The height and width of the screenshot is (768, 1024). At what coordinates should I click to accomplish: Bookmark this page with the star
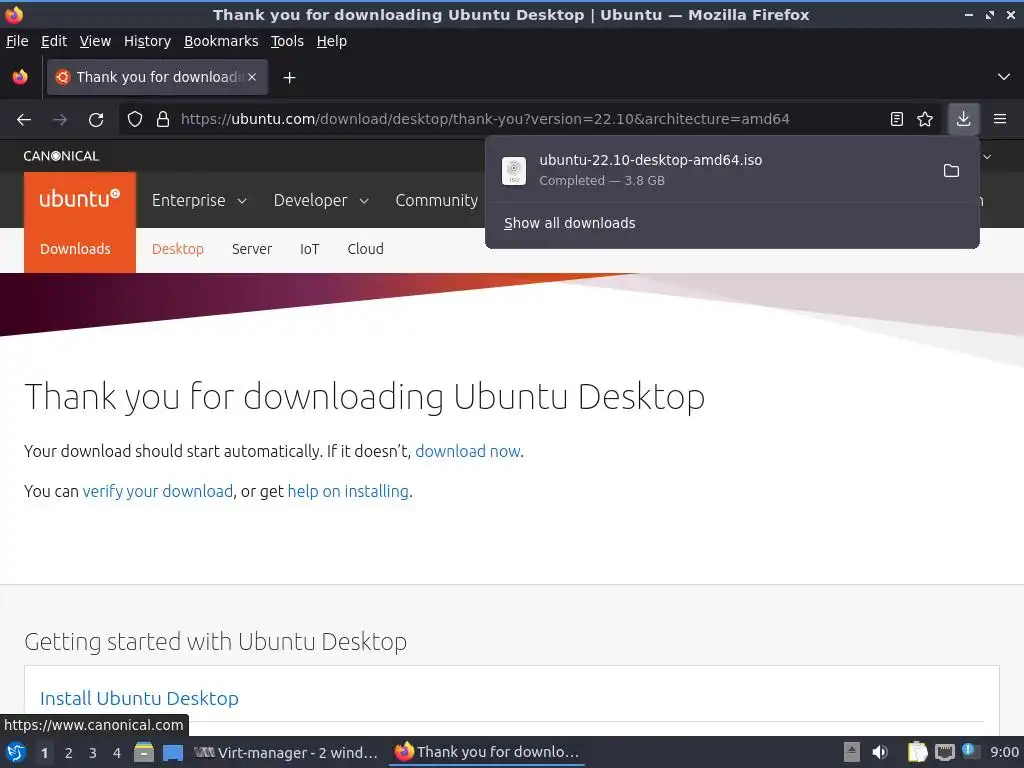(925, 119)
